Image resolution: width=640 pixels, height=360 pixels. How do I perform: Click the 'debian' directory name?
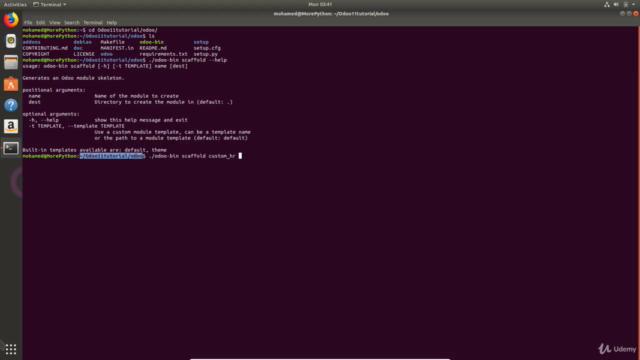point(82,42)
